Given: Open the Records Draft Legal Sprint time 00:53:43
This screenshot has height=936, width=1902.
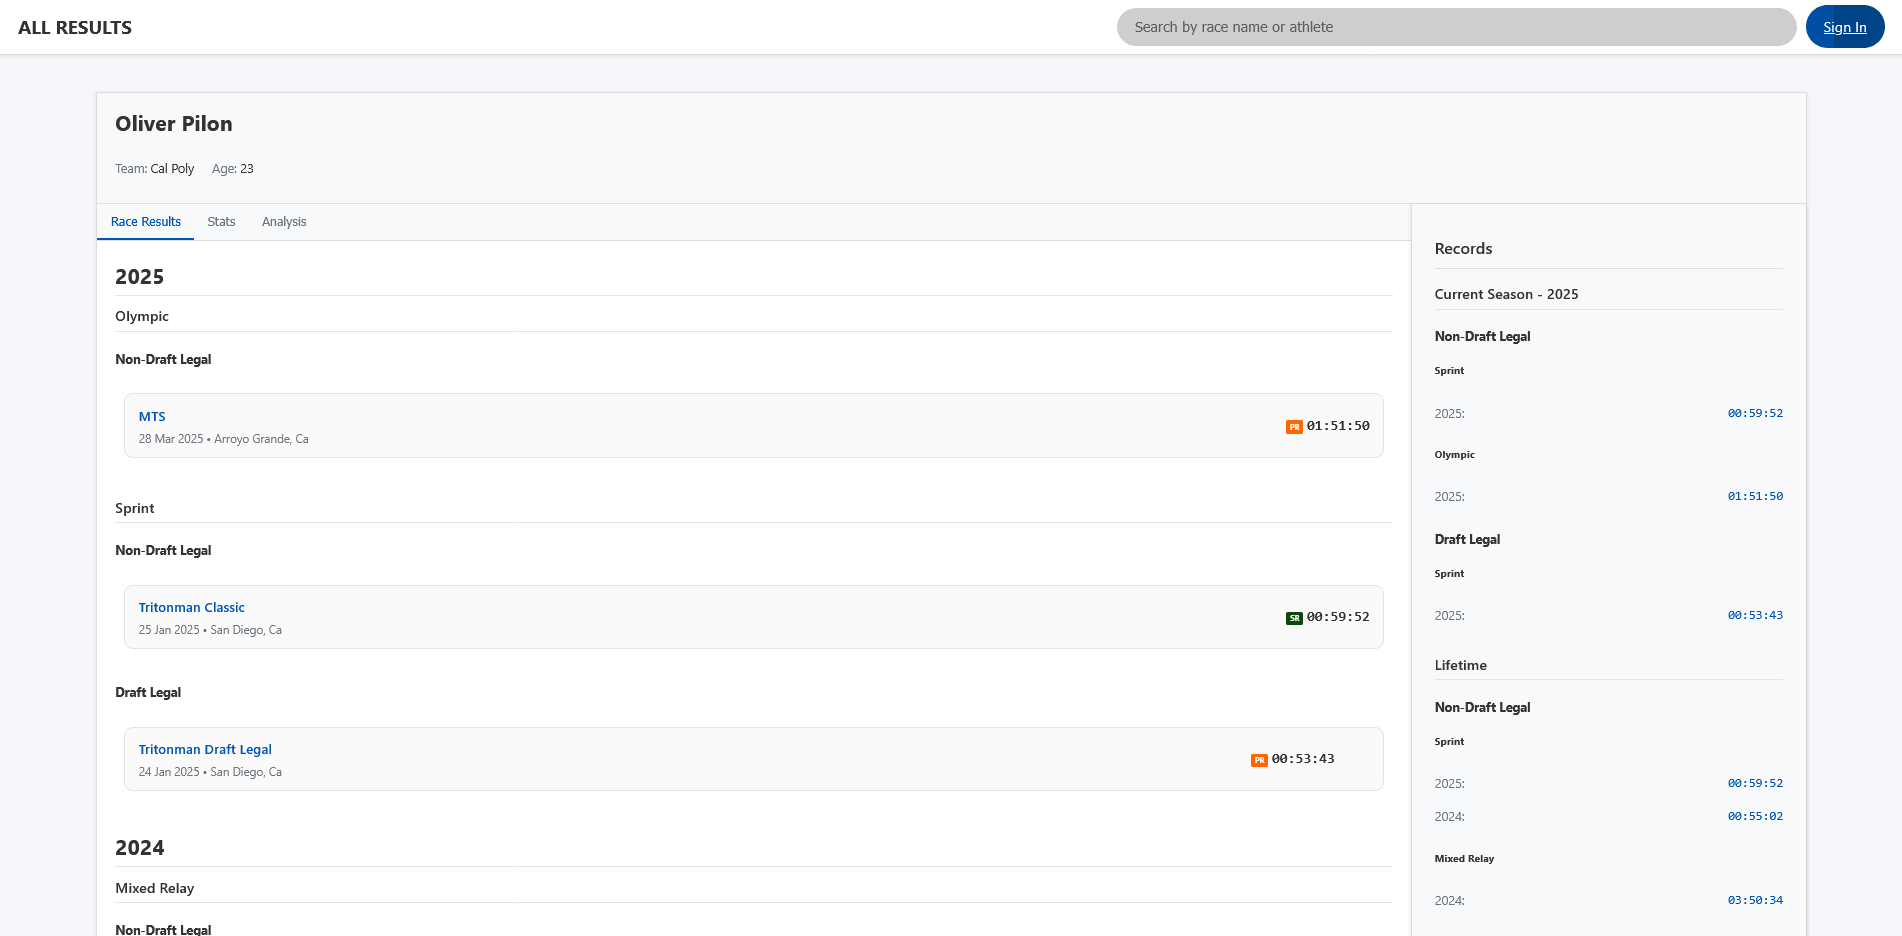Looking at the screenshot, I should pyautogui.click(x=1755, y=615).
